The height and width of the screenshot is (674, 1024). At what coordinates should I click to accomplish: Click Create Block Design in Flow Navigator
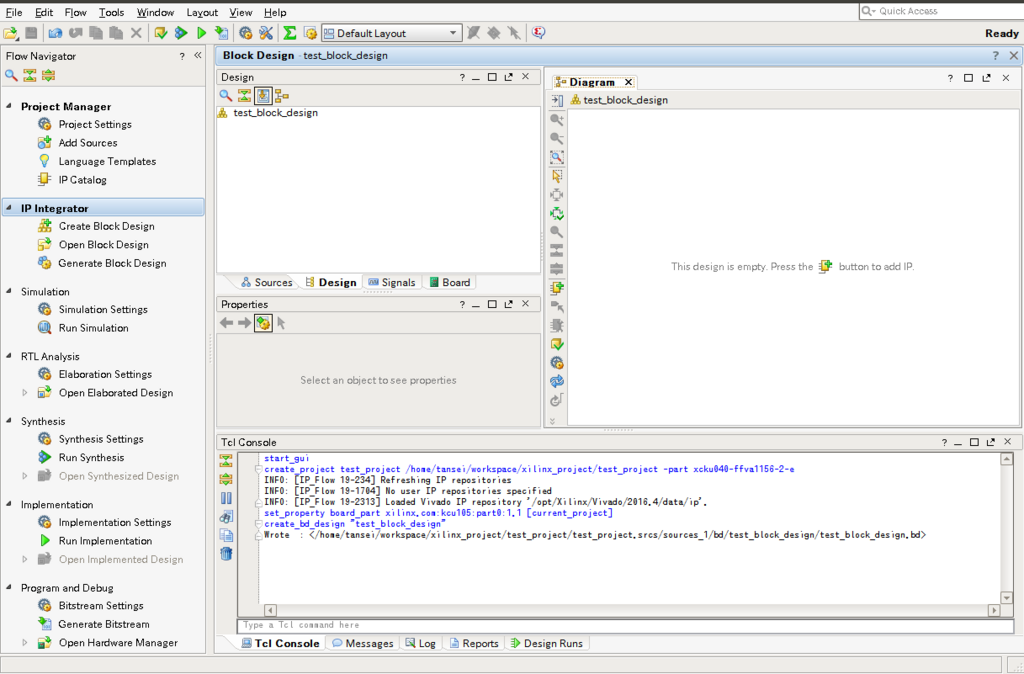pyautogui.click(x=106, y=226)
